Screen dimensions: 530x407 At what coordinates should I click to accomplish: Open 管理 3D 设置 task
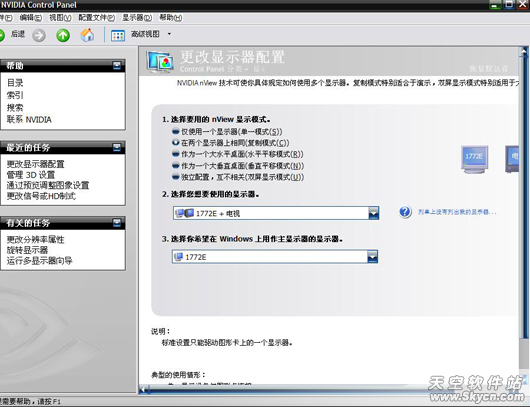[31, 175]
